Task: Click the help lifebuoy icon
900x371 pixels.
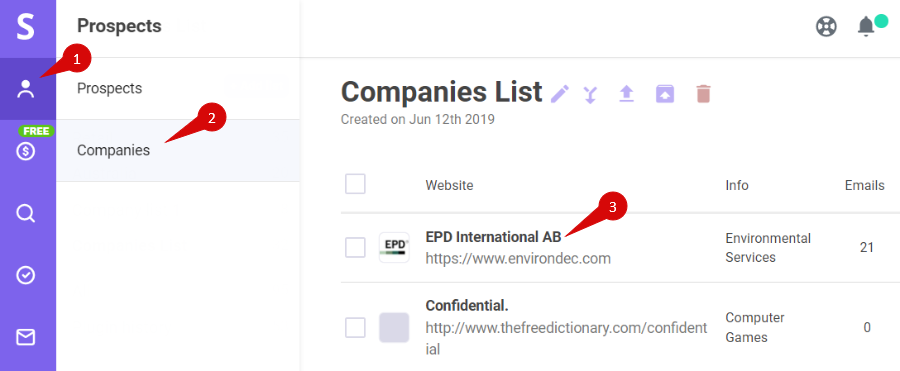Action: click(826, 26)
